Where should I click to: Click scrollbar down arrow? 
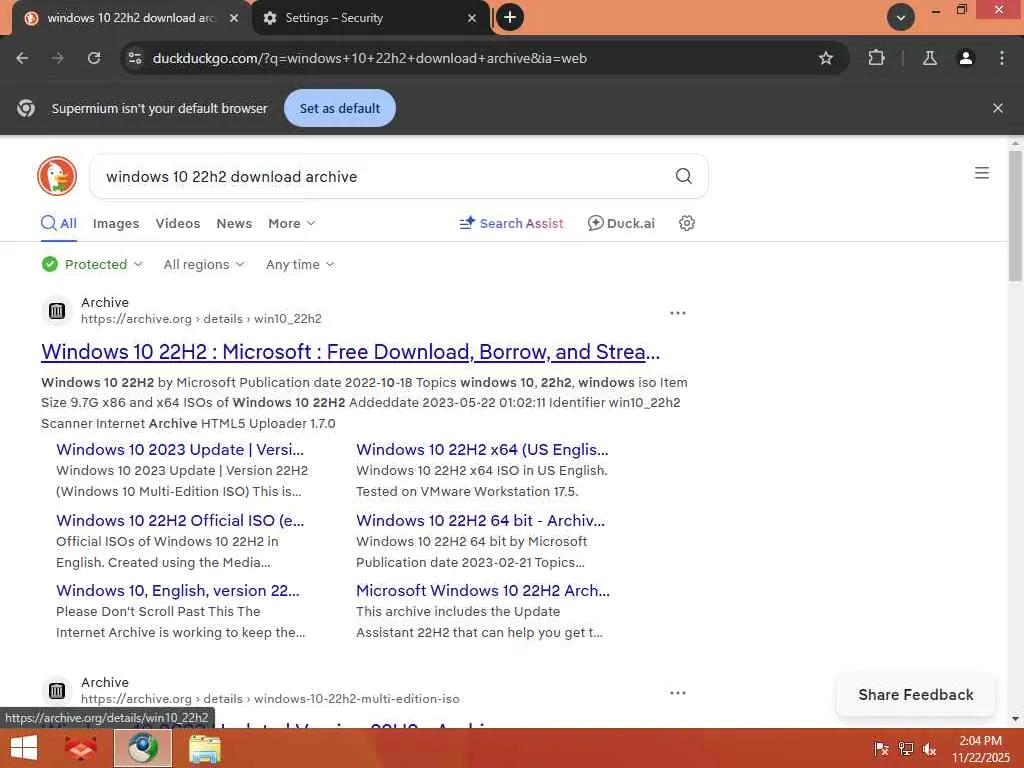pos(1015,719)
